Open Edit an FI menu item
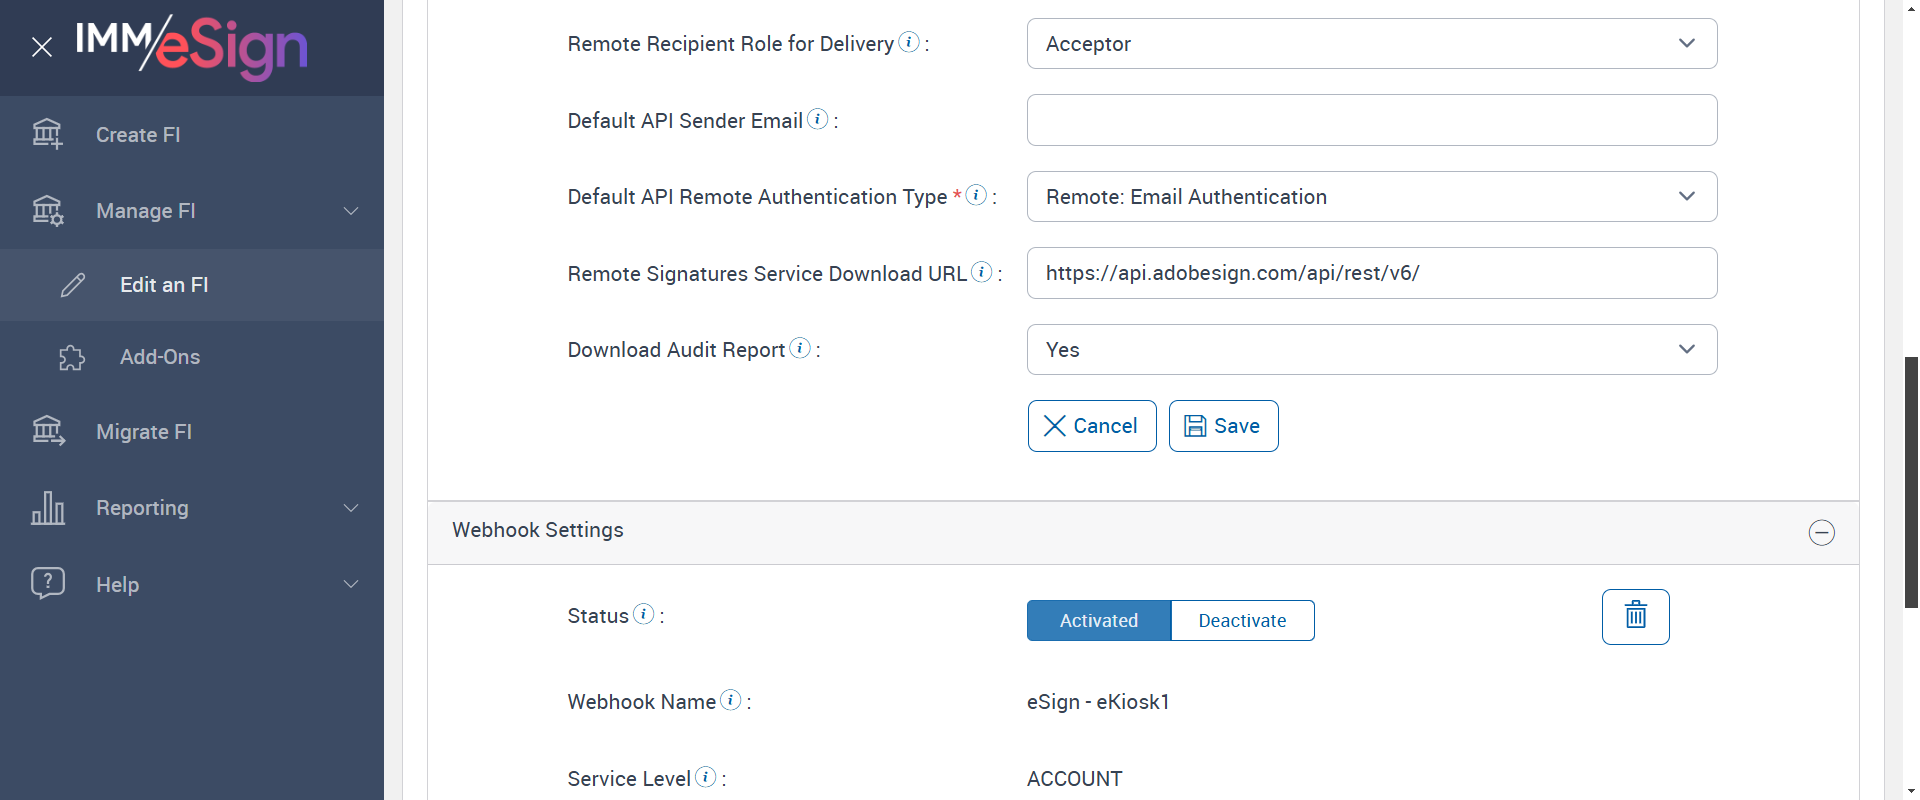This screenshot has height=800, width=1920. 164,285
